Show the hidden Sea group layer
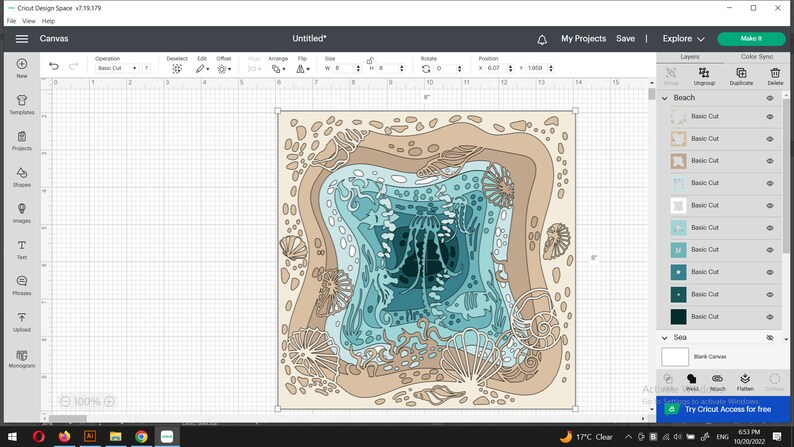The height and width of the screenshot is (447, 794). (x=770, y=338)
